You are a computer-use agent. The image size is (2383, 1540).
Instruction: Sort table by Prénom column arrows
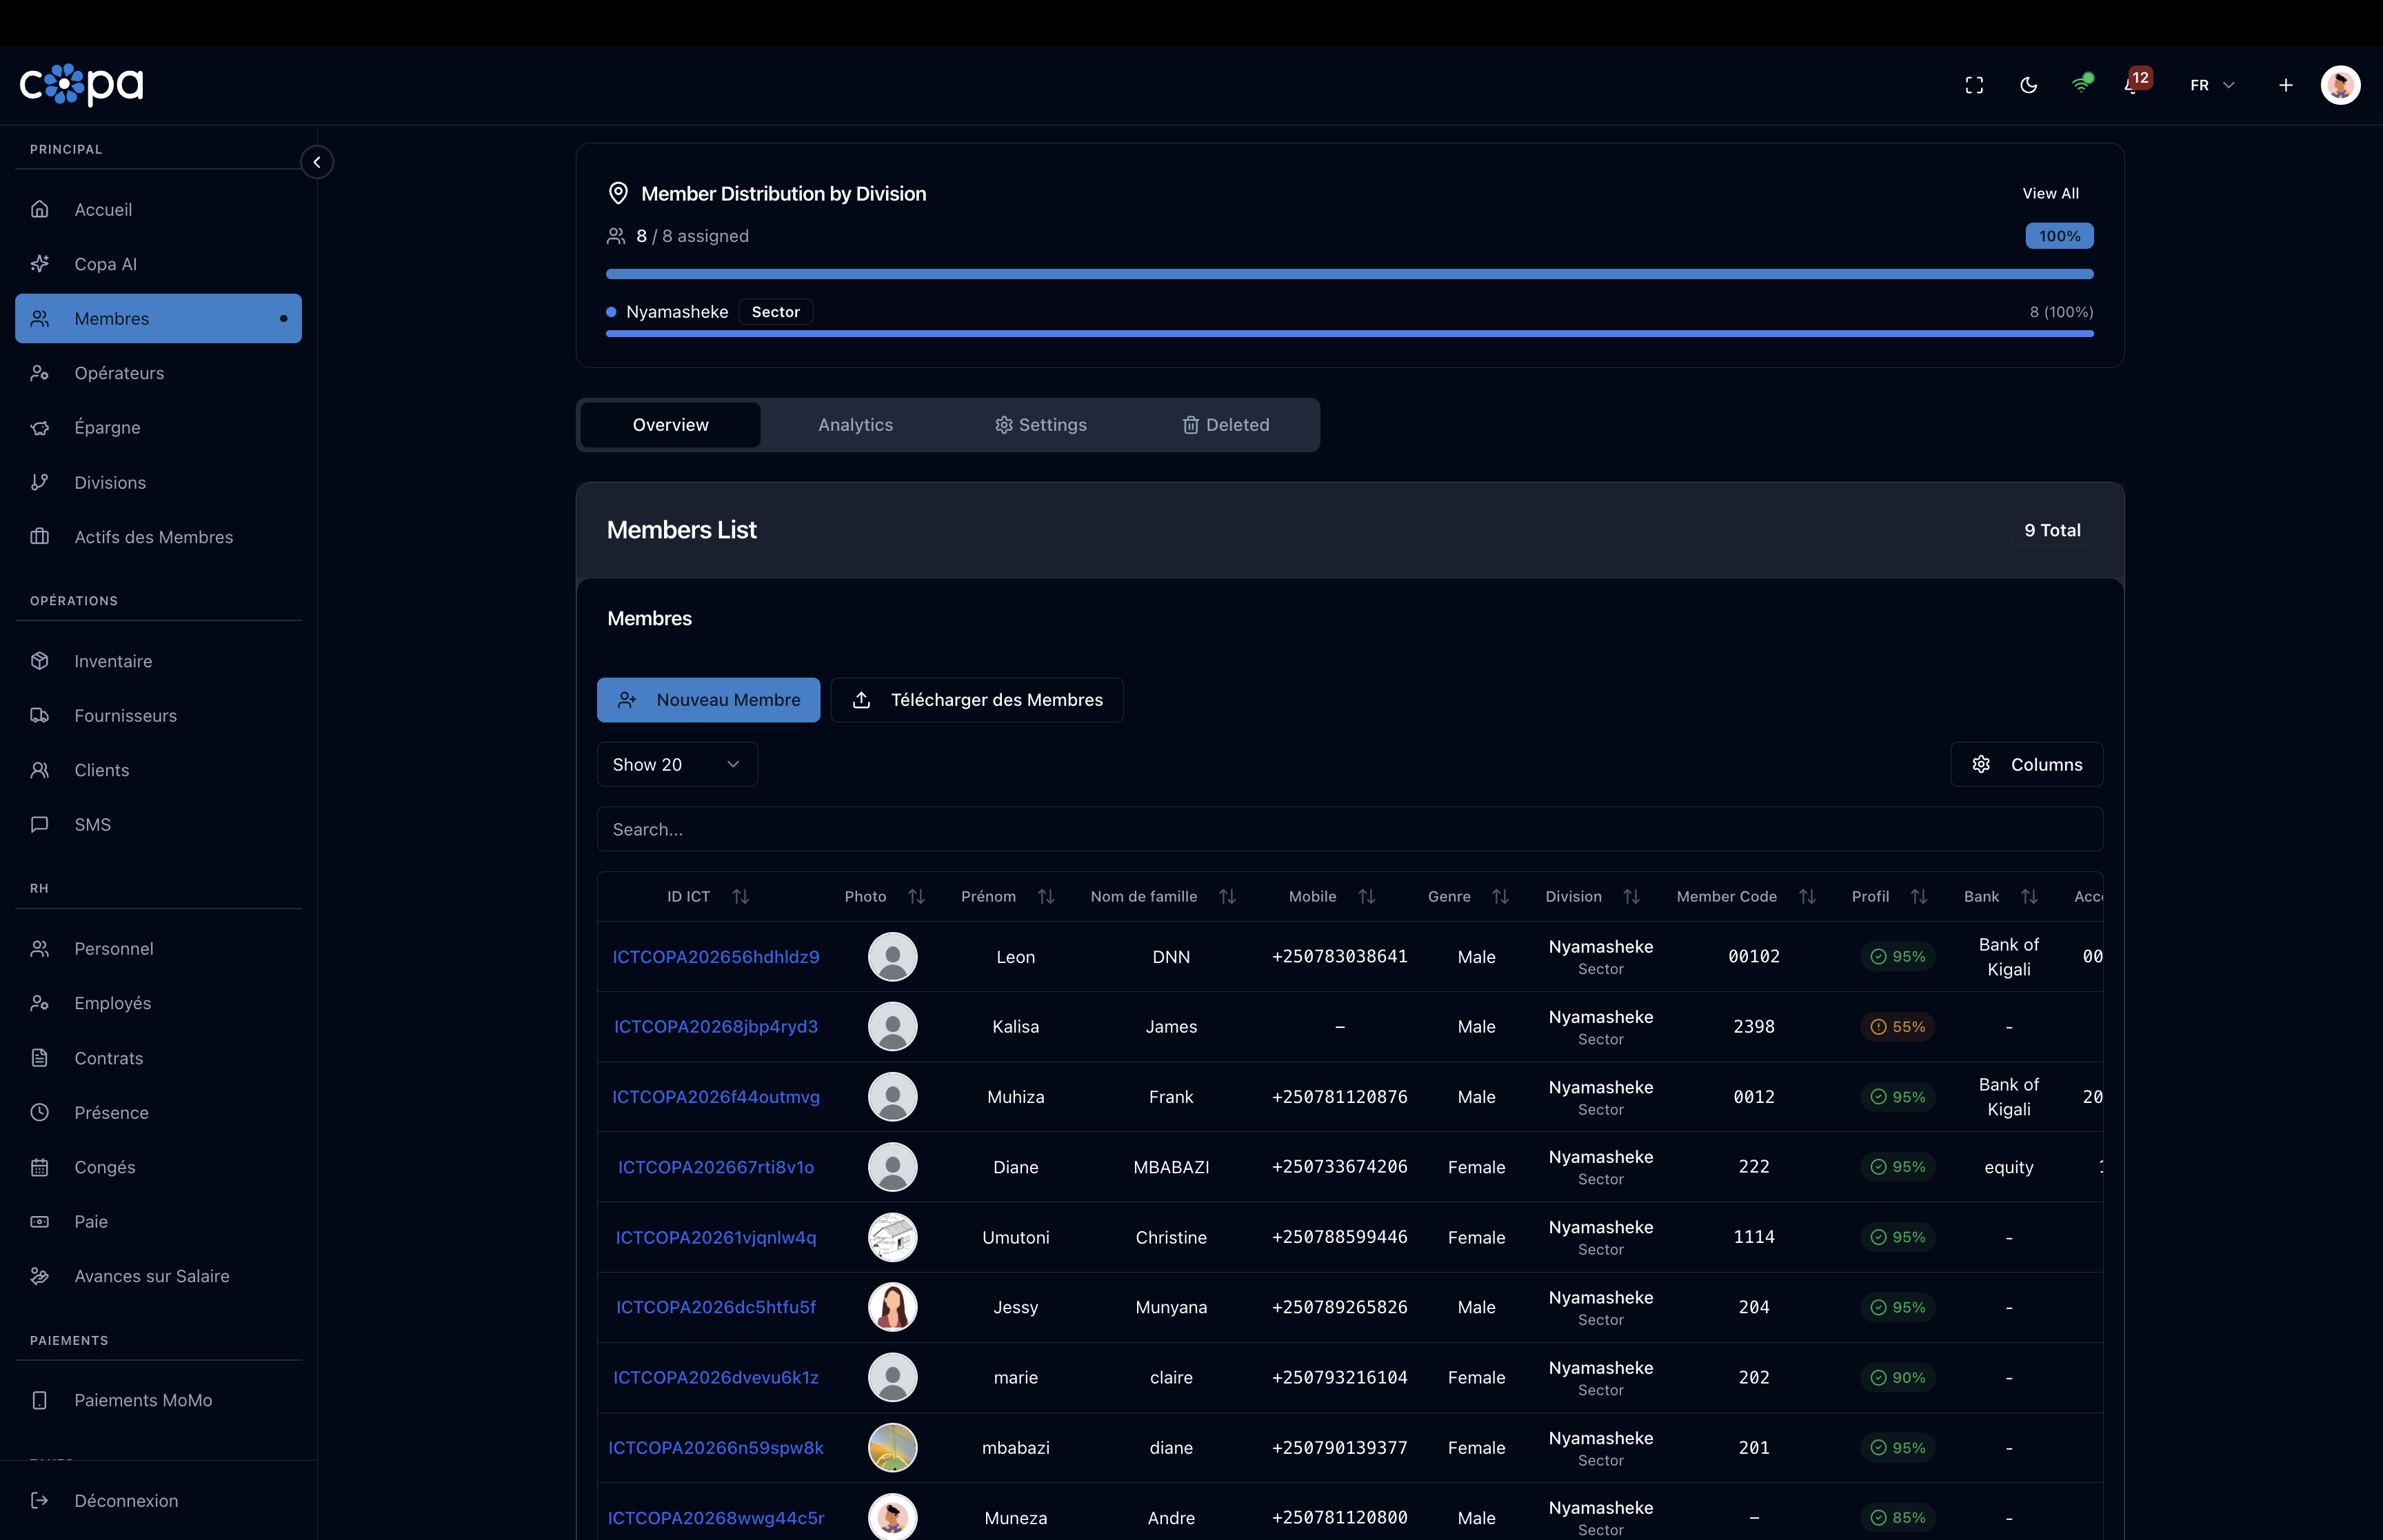1045,897
